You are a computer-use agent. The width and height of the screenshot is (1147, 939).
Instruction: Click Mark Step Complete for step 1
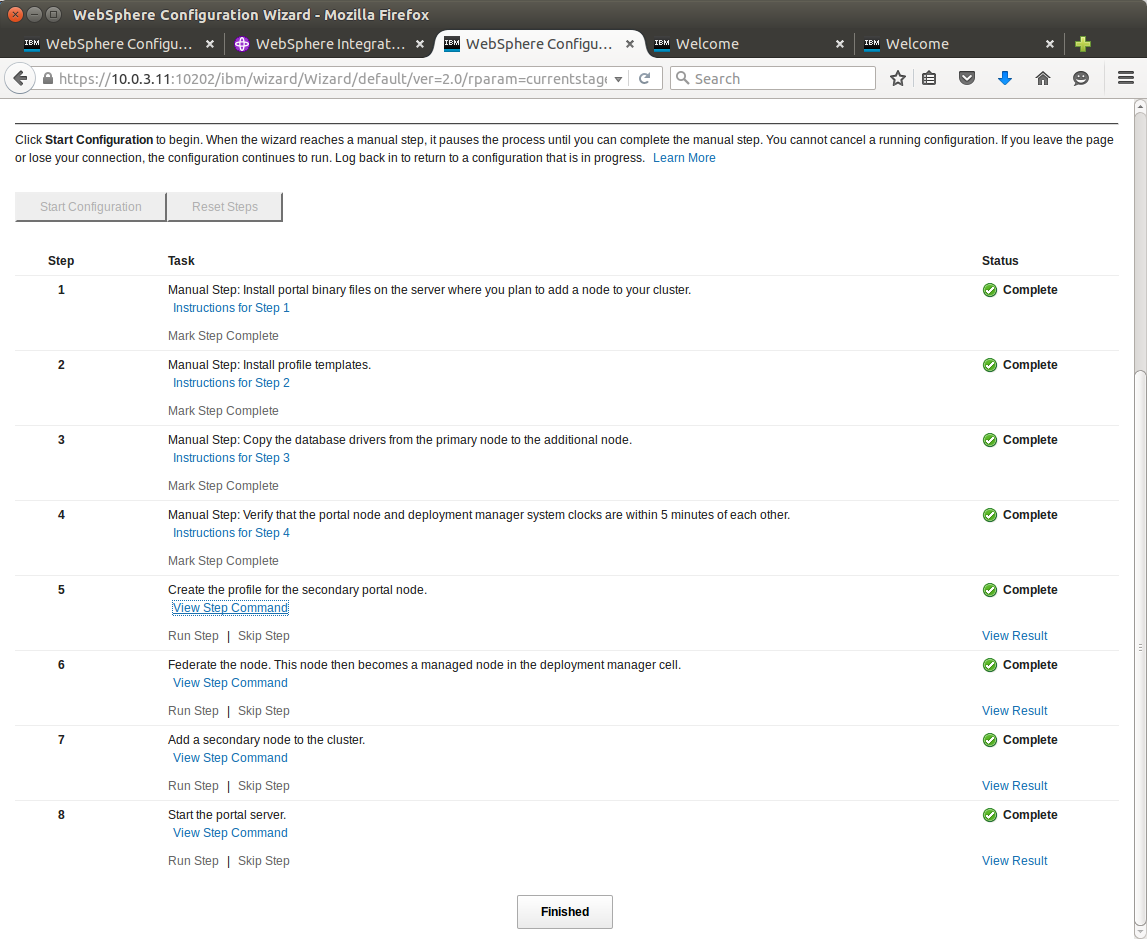223,336
